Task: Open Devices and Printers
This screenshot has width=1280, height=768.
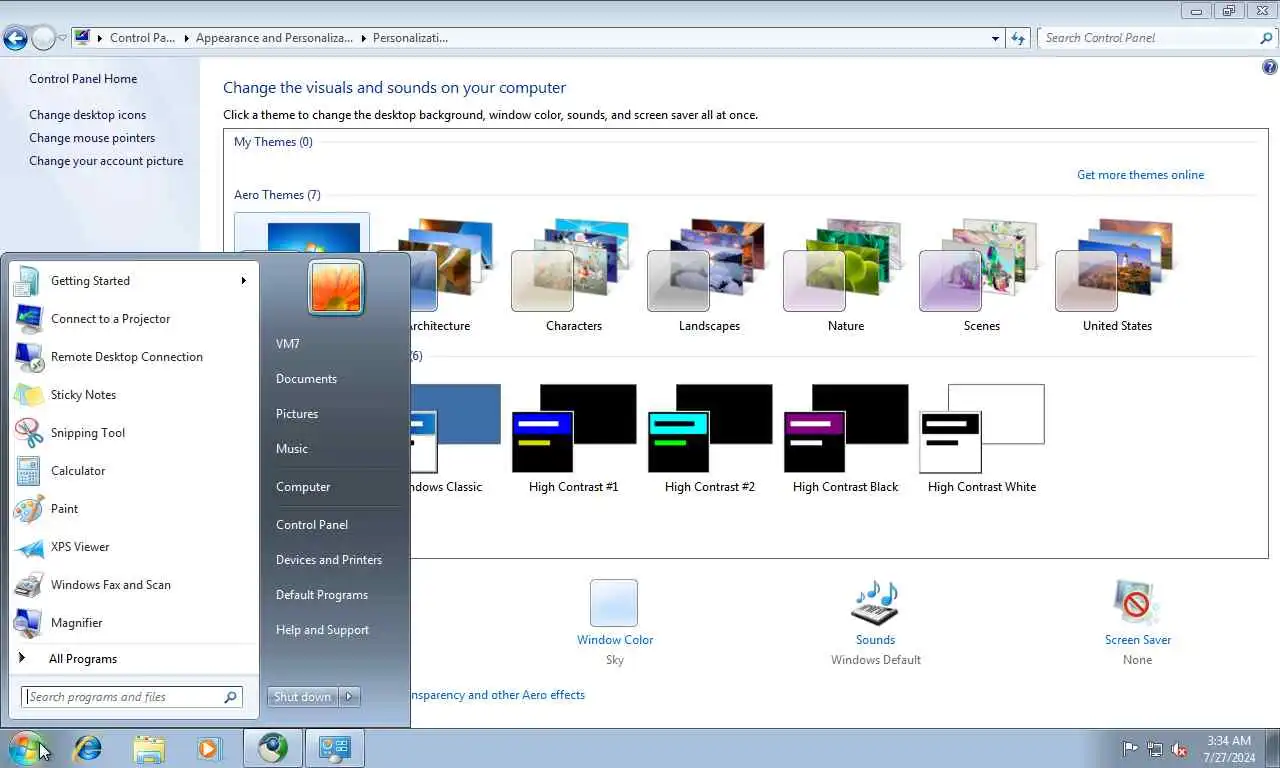Action: coord(329,560)
